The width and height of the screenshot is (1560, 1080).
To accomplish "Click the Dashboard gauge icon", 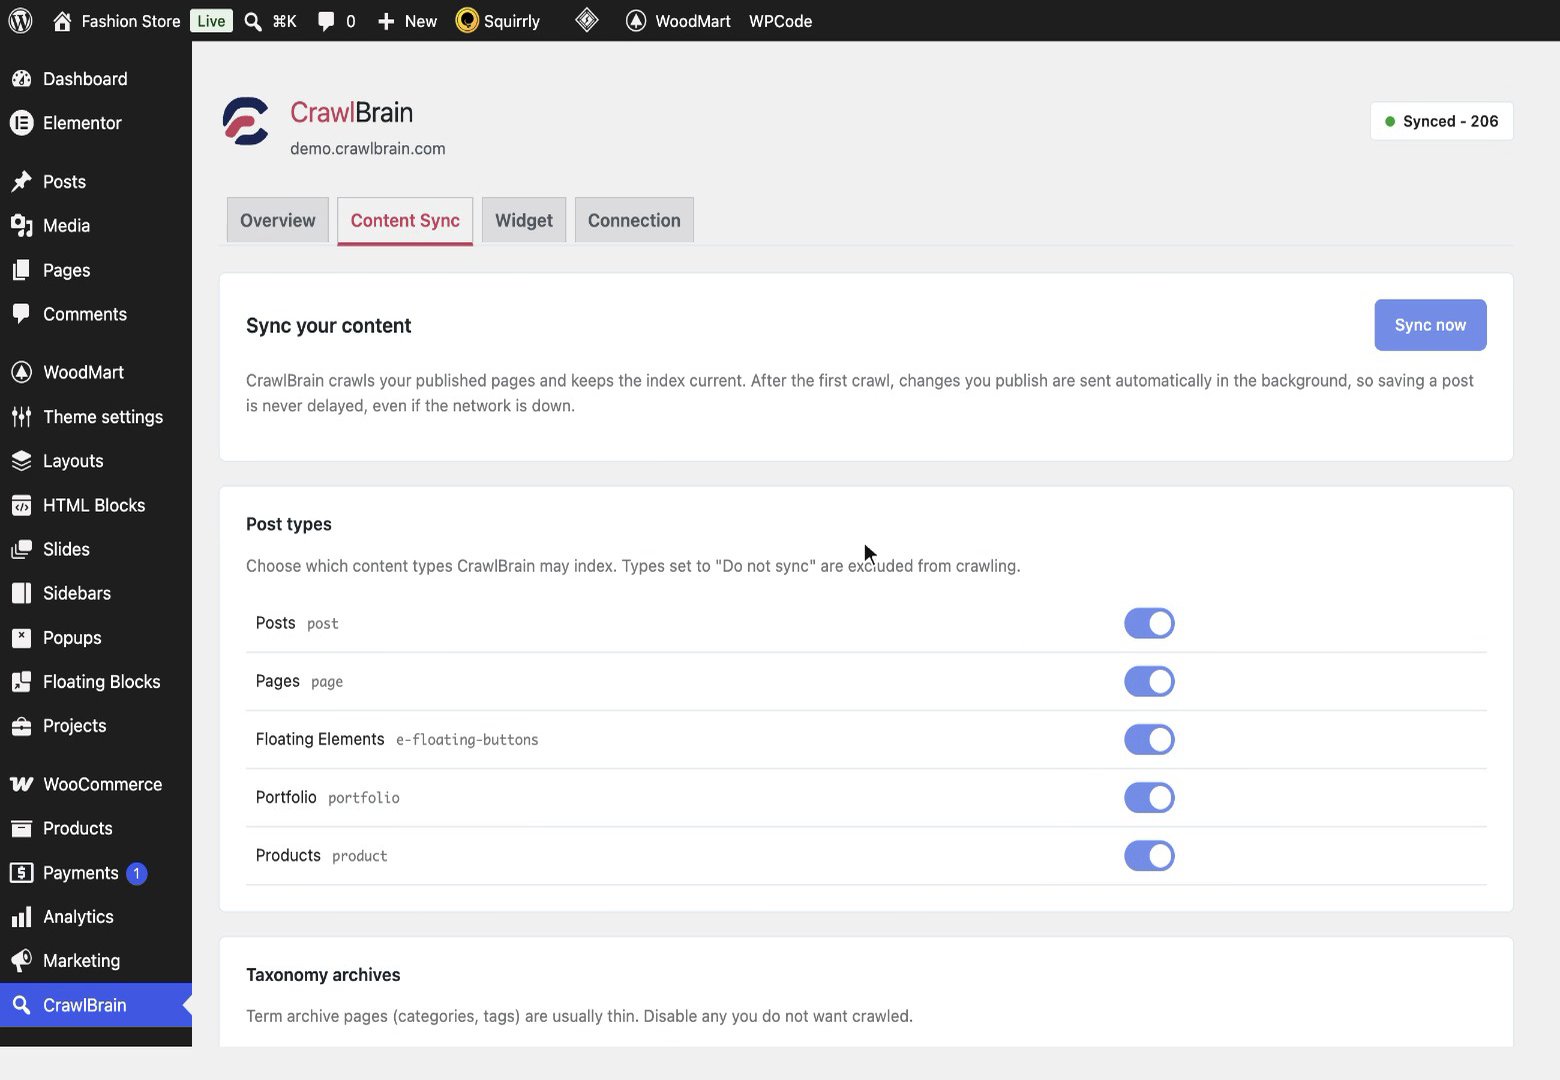I will [21, 79].
